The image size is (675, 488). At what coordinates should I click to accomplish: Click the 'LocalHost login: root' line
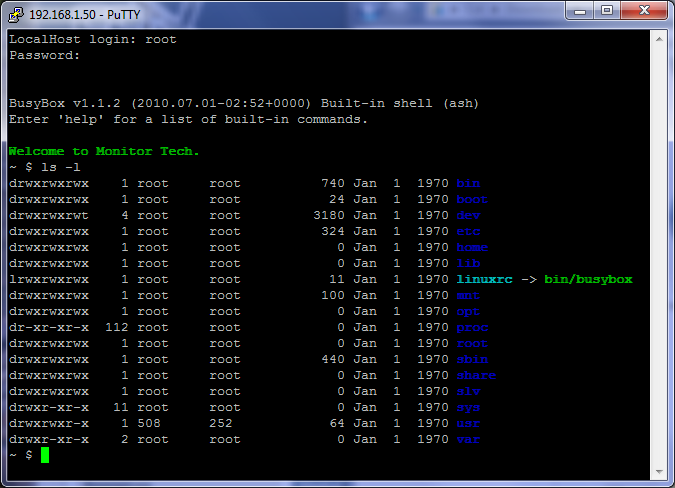pos(93,40)
